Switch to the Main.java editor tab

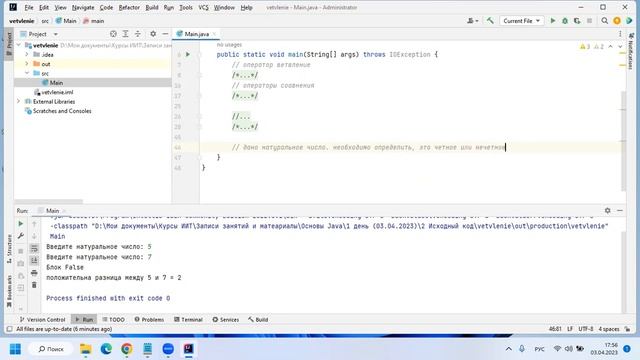[x=196, y=34]
